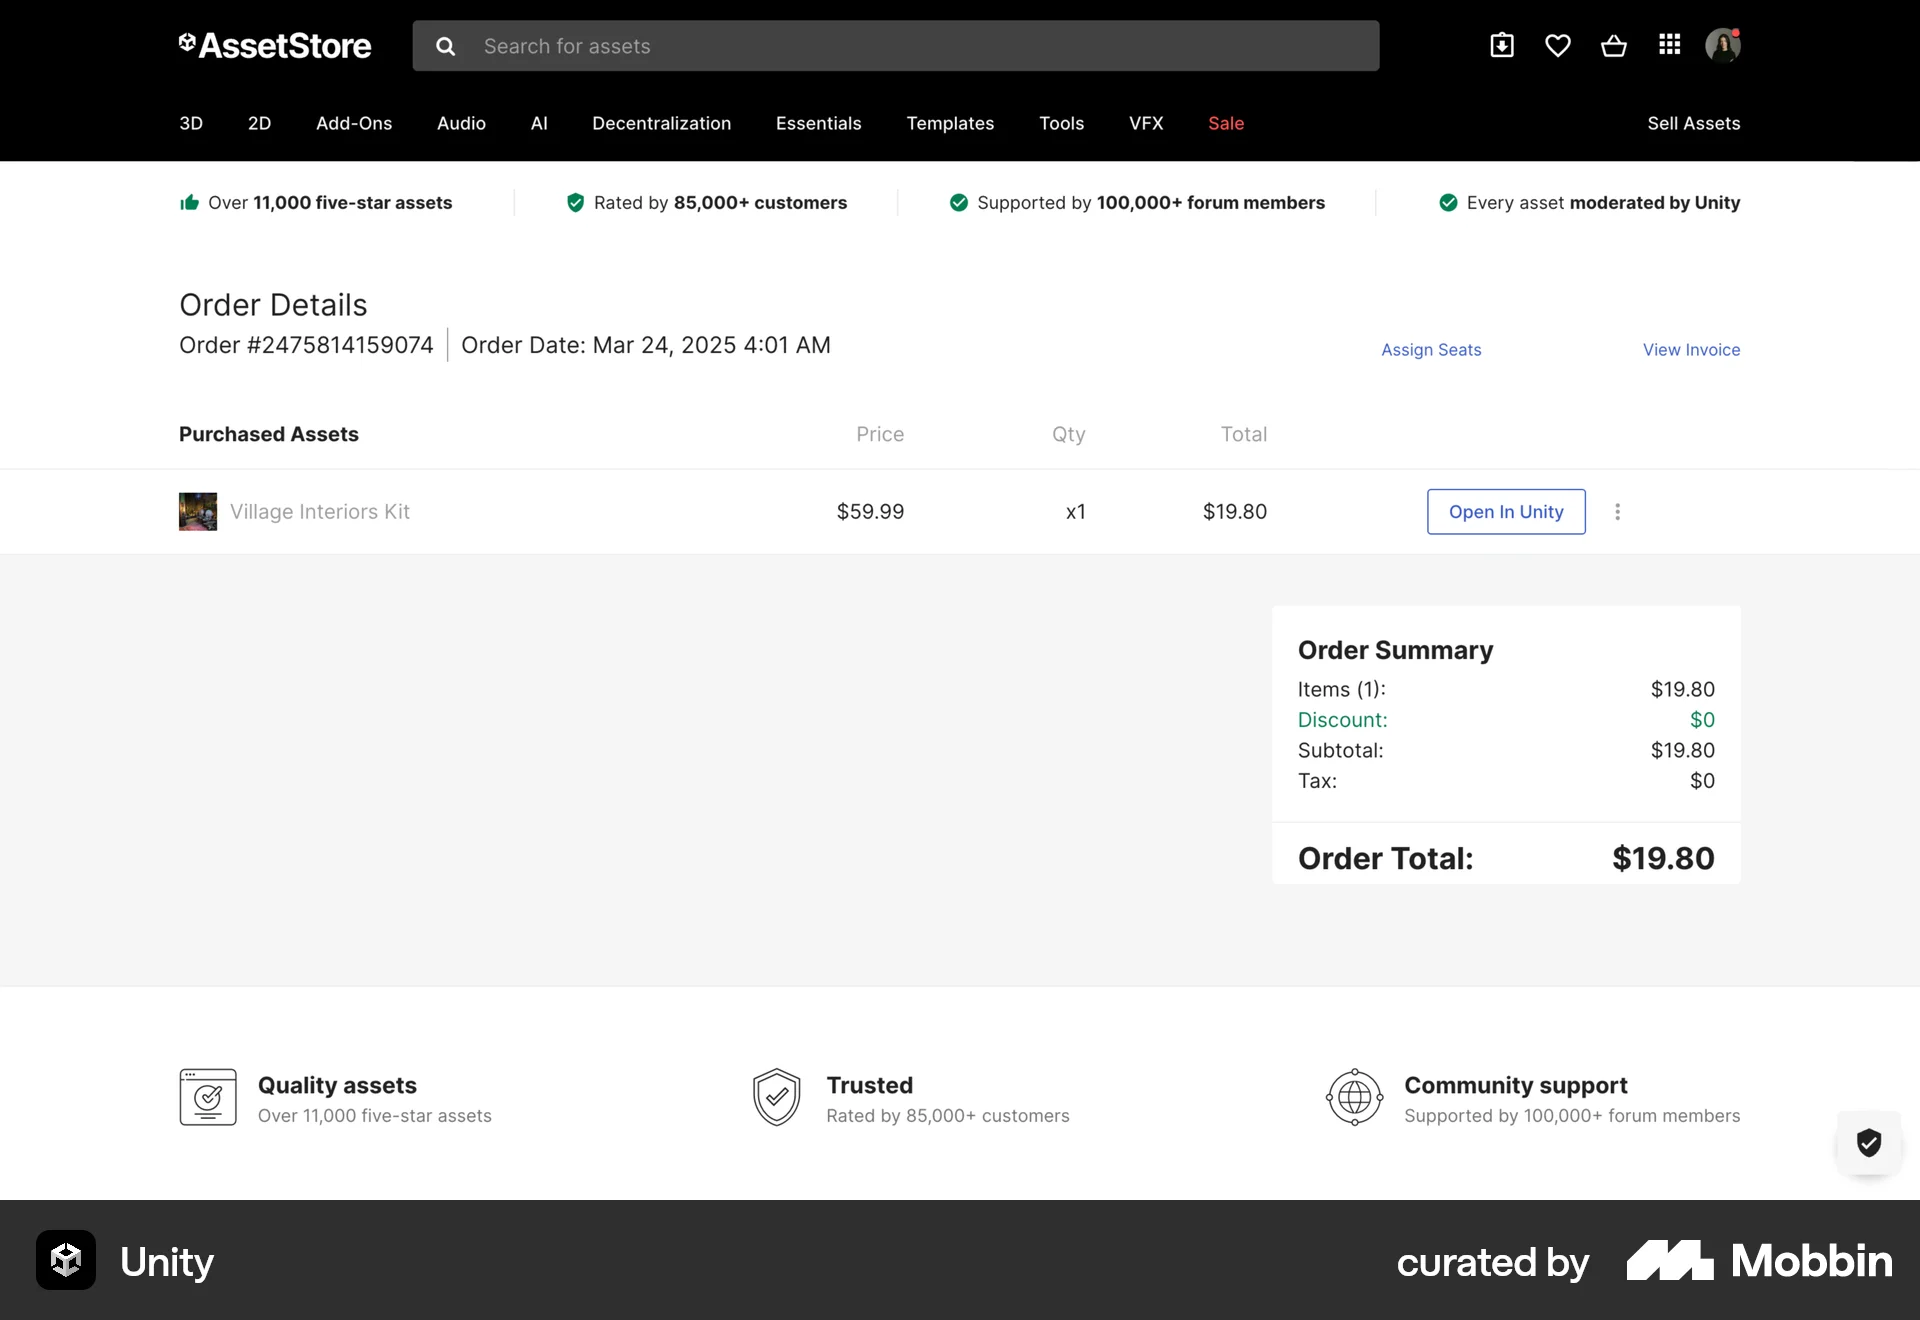Click the Unity logo in the footer
The image size is (1920, 1320).
(65, 1260)
